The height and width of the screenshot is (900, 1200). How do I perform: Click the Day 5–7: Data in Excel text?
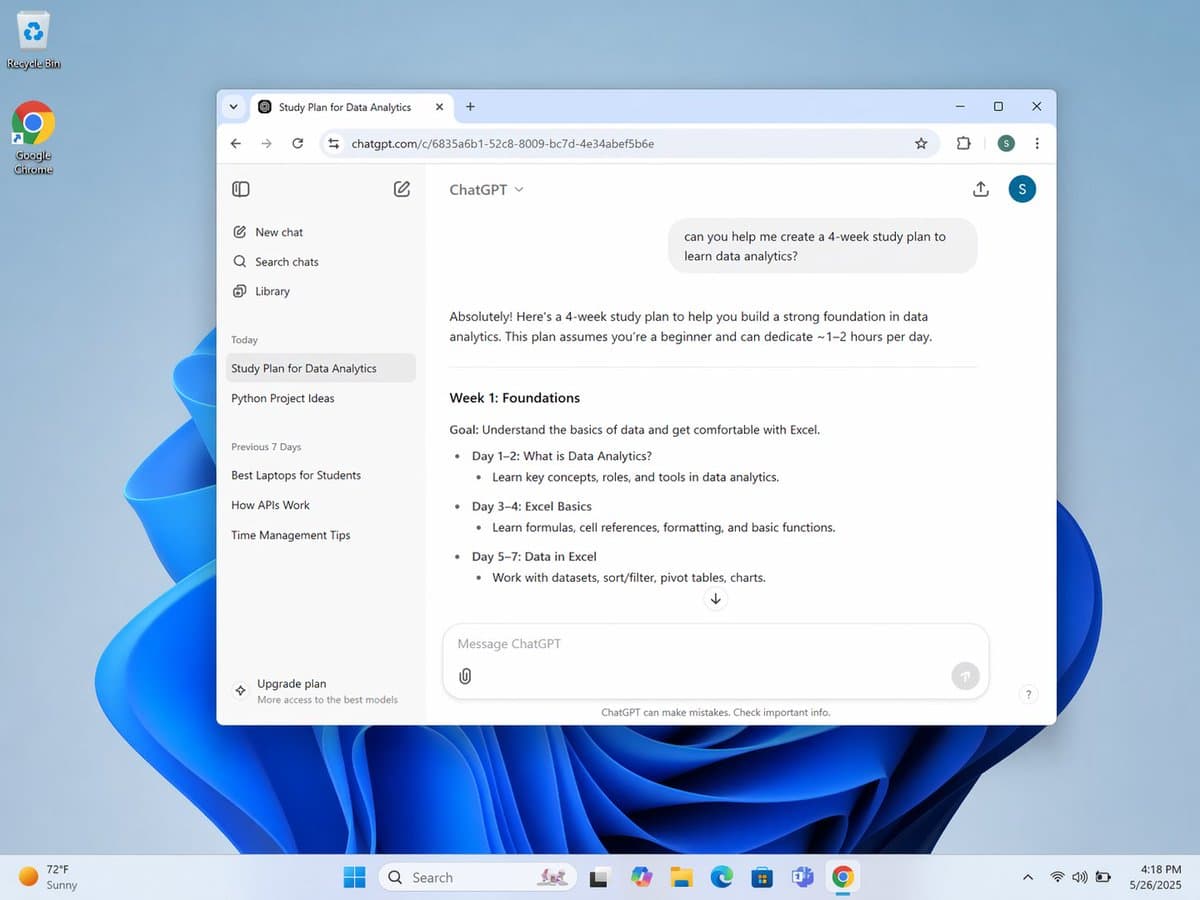click(534, 556)
